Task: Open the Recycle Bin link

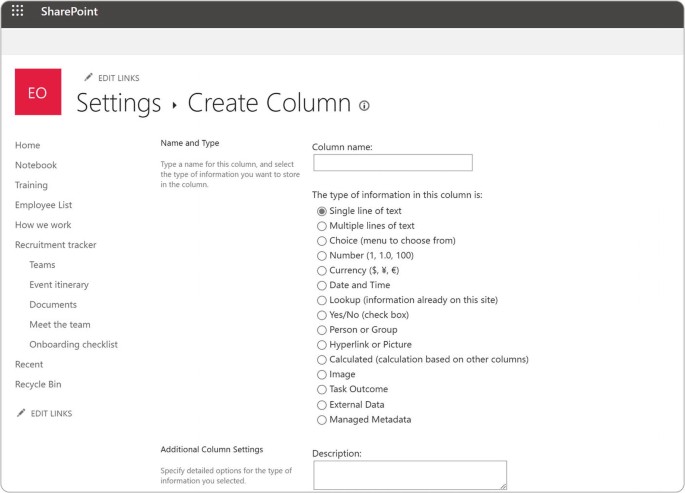Action: click(38, 385)
